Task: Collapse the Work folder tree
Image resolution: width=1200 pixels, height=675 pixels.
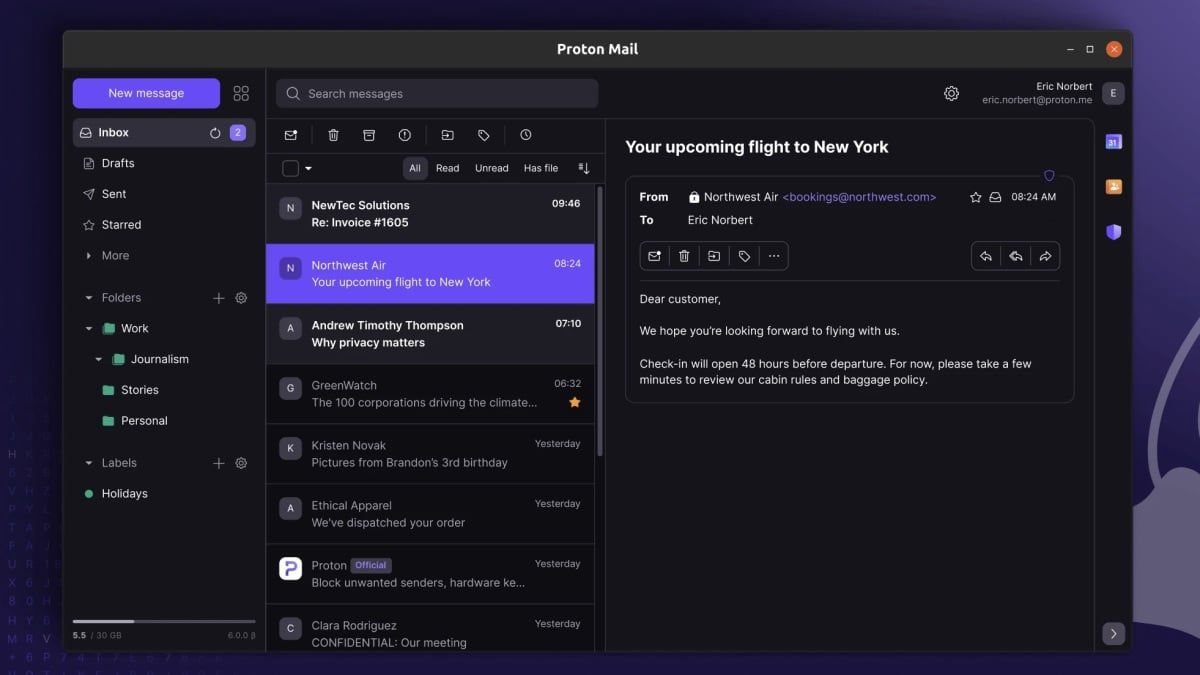Action: coord(89,328)
